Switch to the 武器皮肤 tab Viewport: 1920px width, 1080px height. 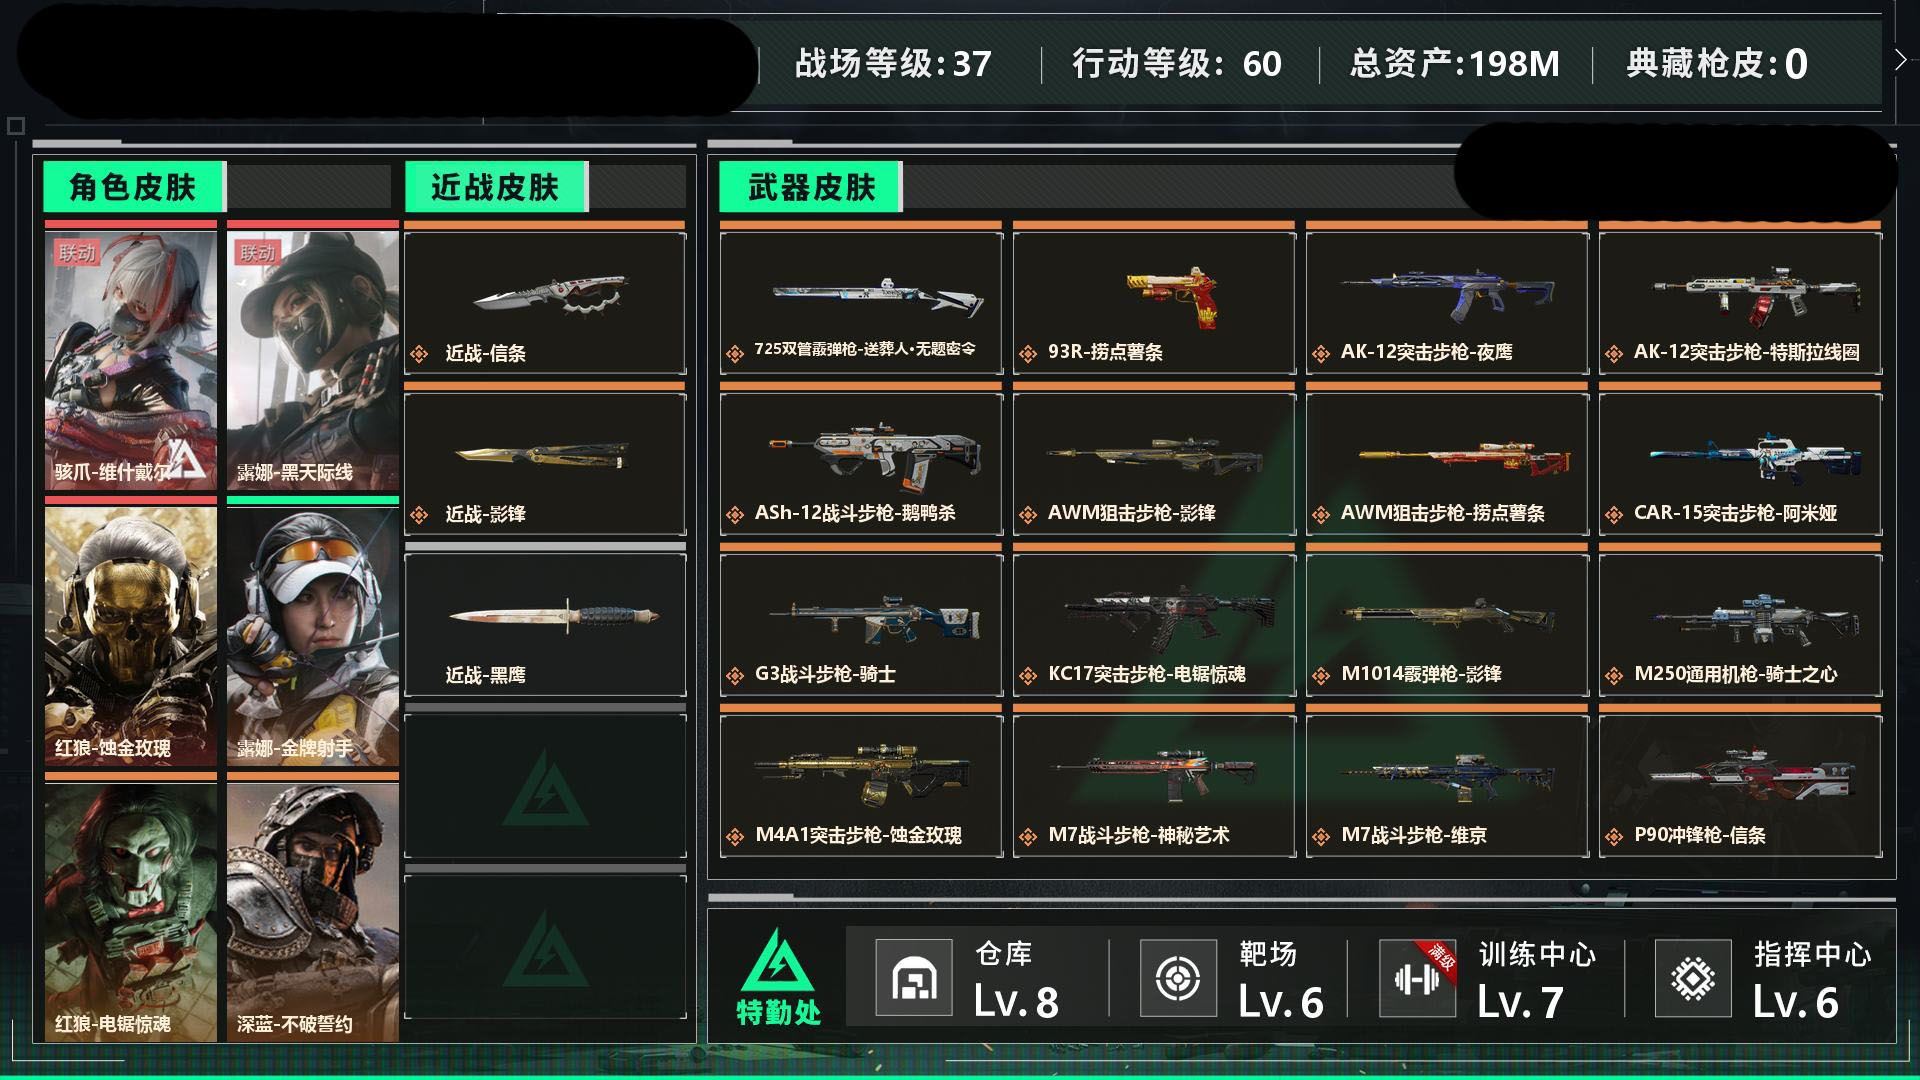(811, 187)
